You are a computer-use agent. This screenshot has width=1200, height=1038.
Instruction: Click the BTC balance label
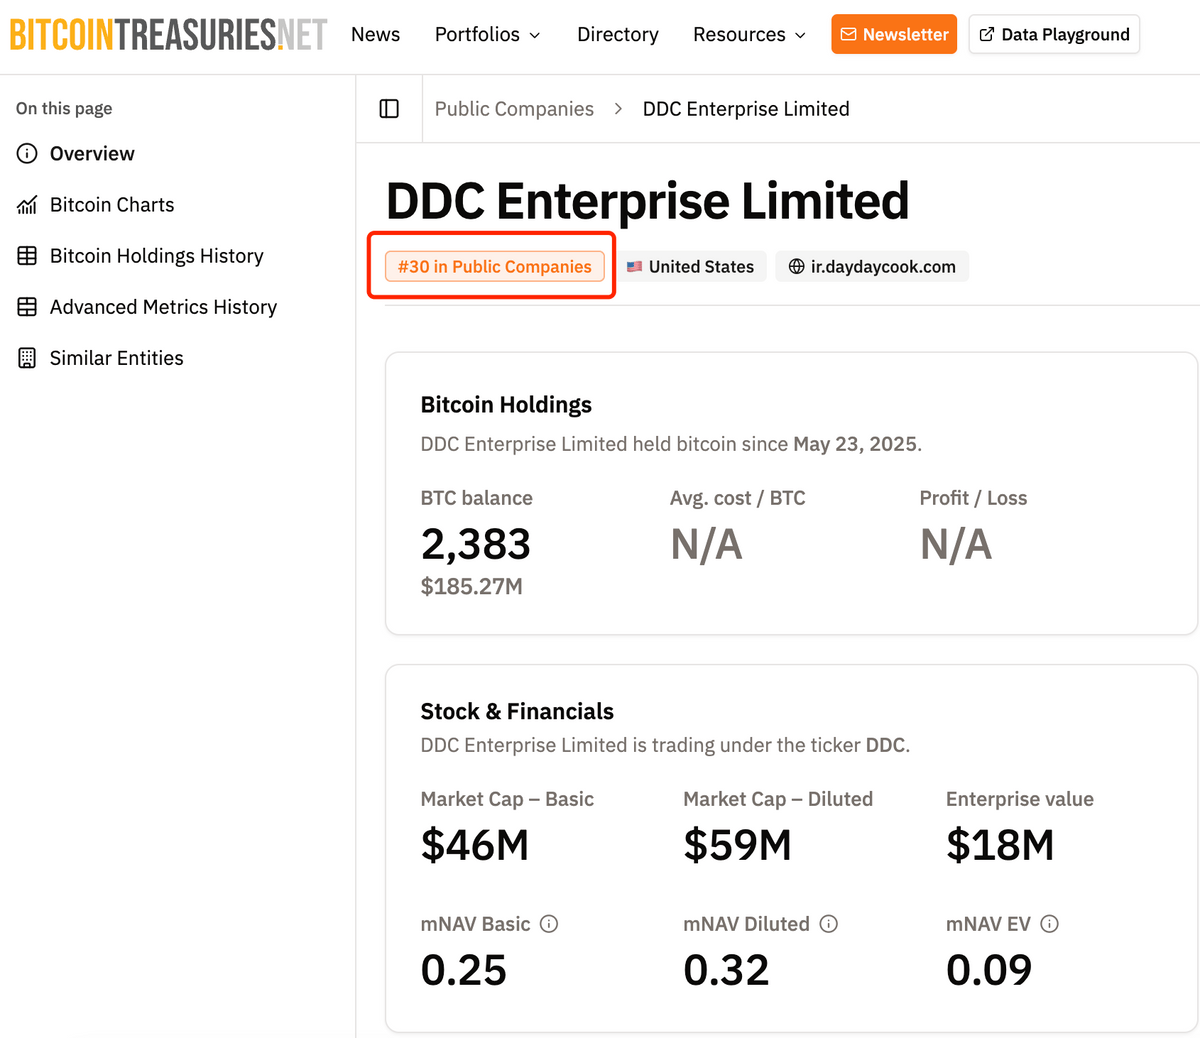click(477, 498)
